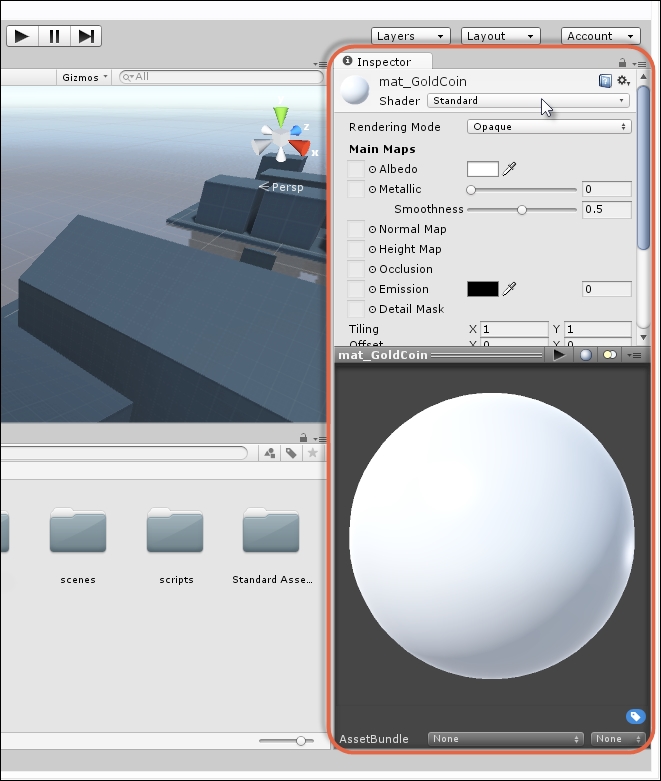This screenshot has width=661, height=781.
Task: Start Play mode with the Play button
Action: (x=22, y=36)
